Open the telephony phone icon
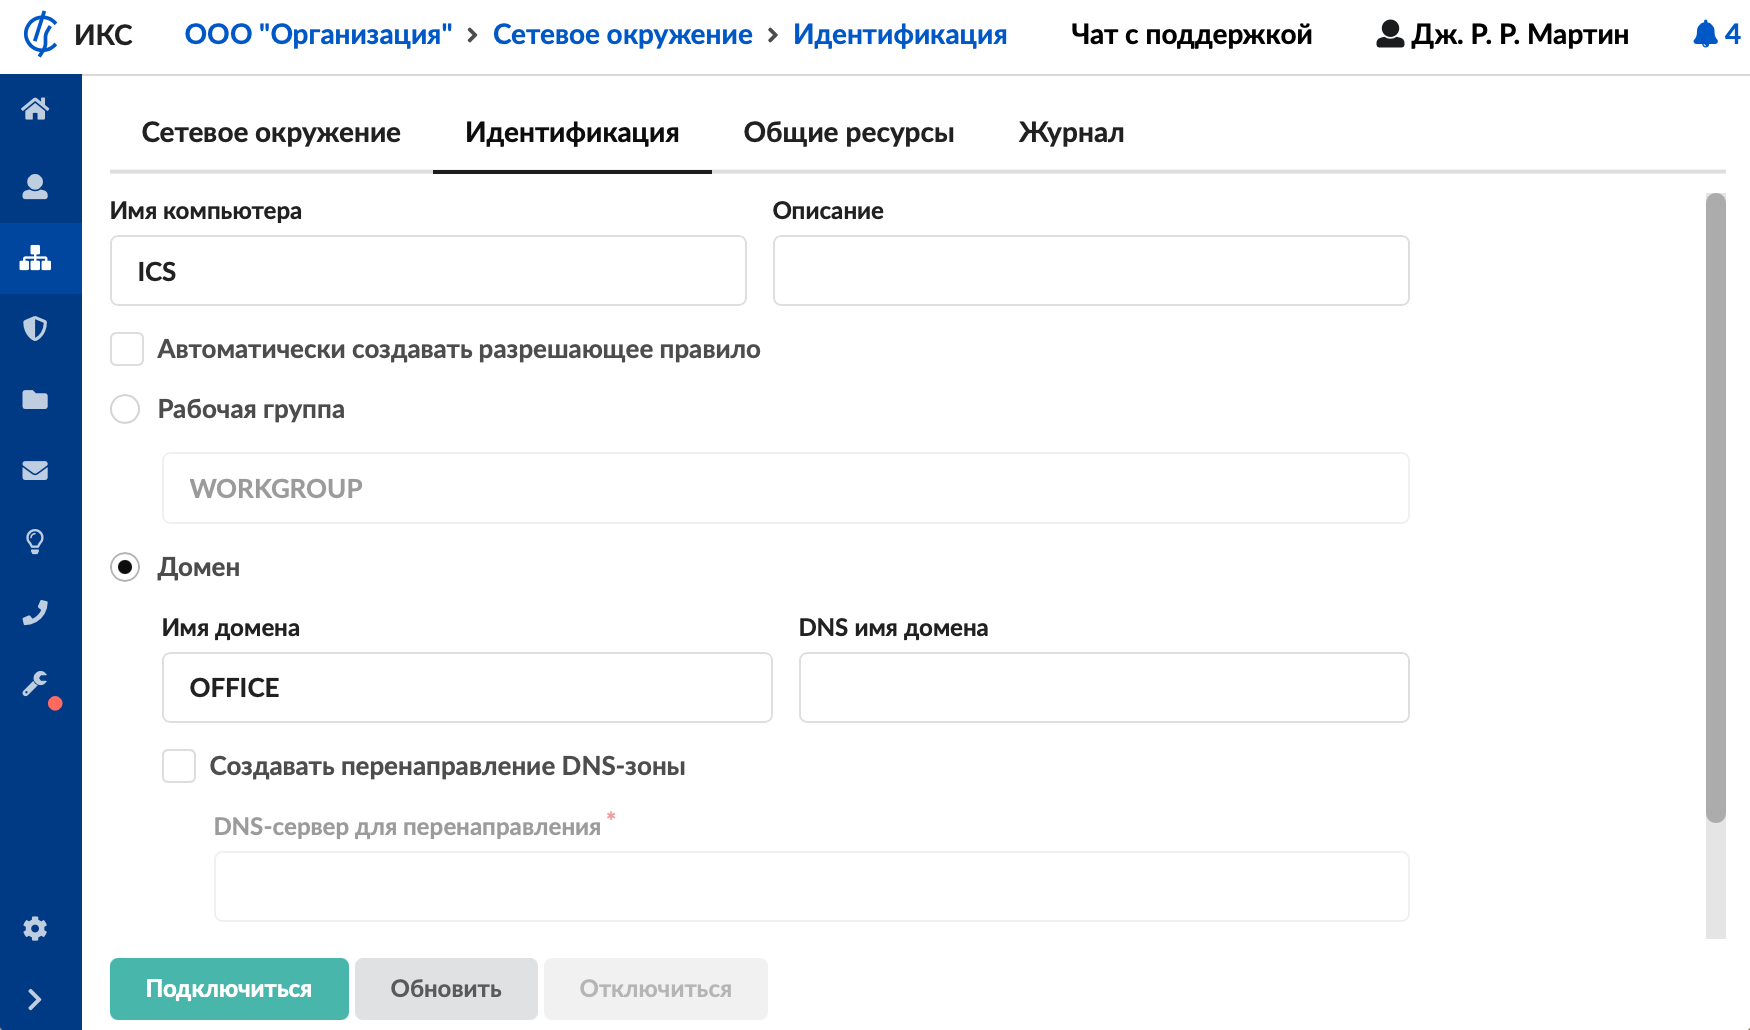Image resolution: width=1750 pixels, height=1030 pixels. (x=36, y=612)
